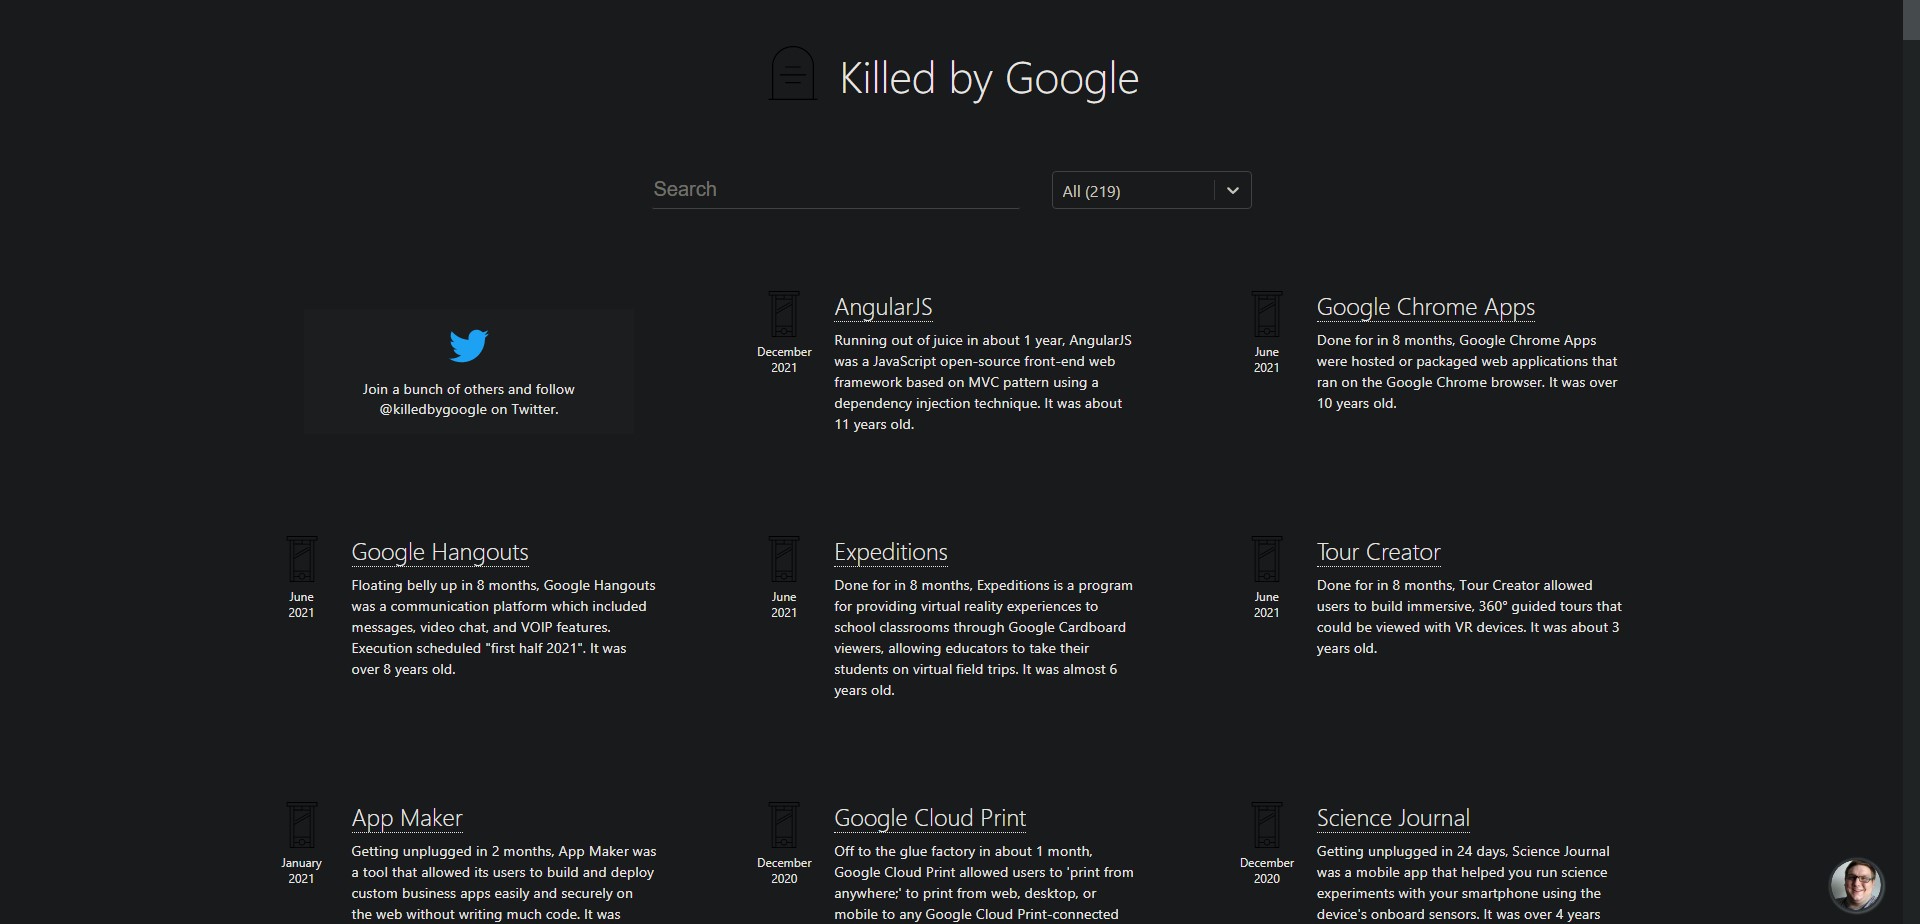Click the guillotine icon beside Google Chrome Apps
This screenshot has height=924, width=1920.
tap(1267, 315)
